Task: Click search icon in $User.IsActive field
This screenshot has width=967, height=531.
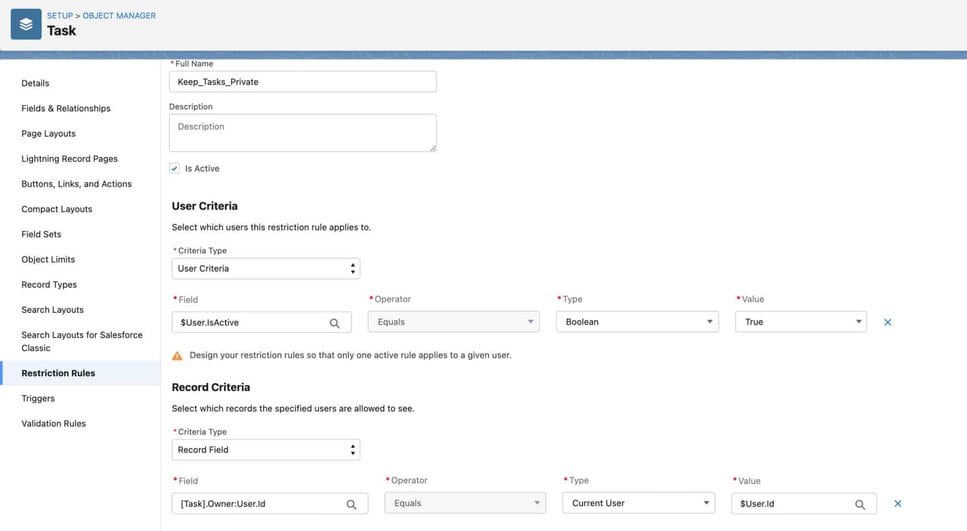Action: (x=335, y=323)
